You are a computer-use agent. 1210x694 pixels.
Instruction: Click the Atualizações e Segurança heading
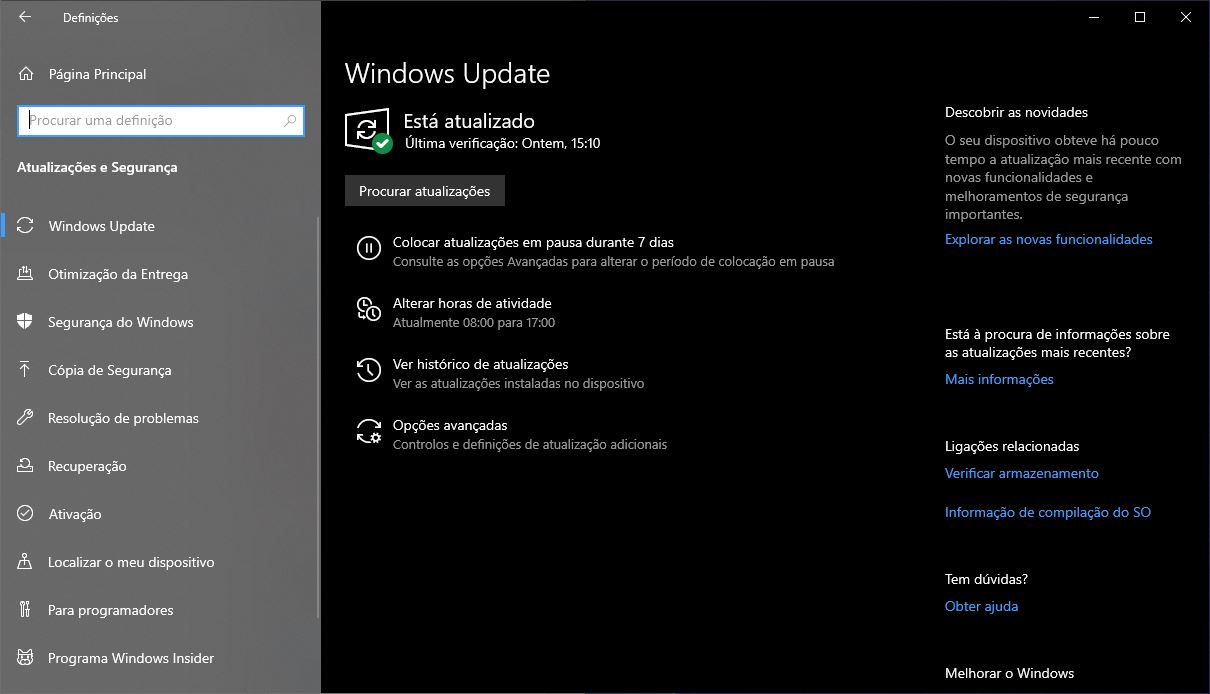97,168
